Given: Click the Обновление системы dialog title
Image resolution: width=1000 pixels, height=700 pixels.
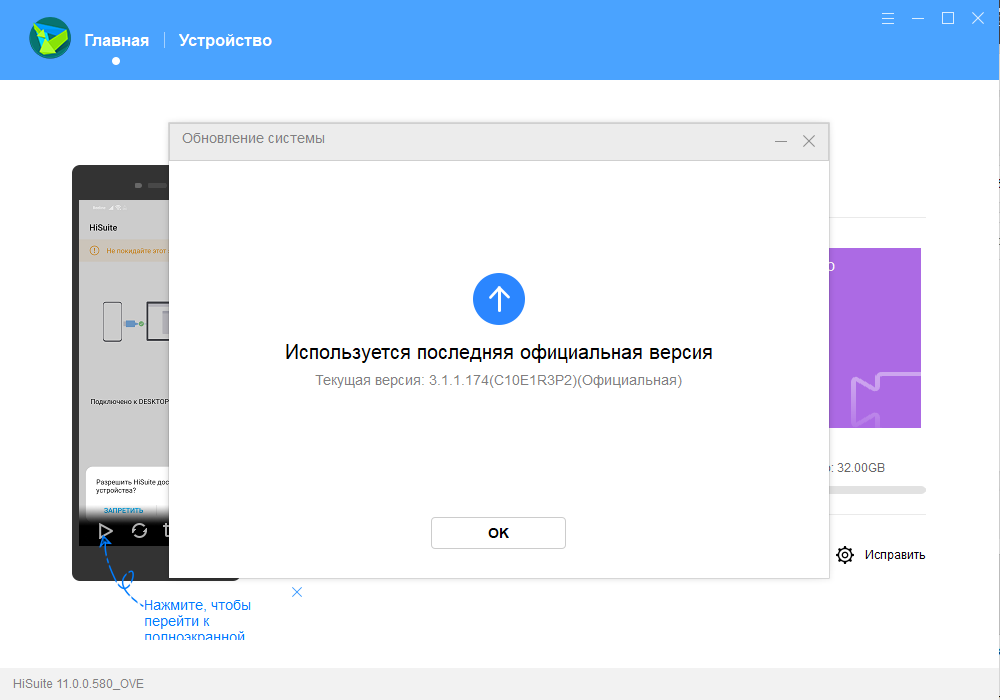Looking at the screenshot, I should [x=253, y=138].
